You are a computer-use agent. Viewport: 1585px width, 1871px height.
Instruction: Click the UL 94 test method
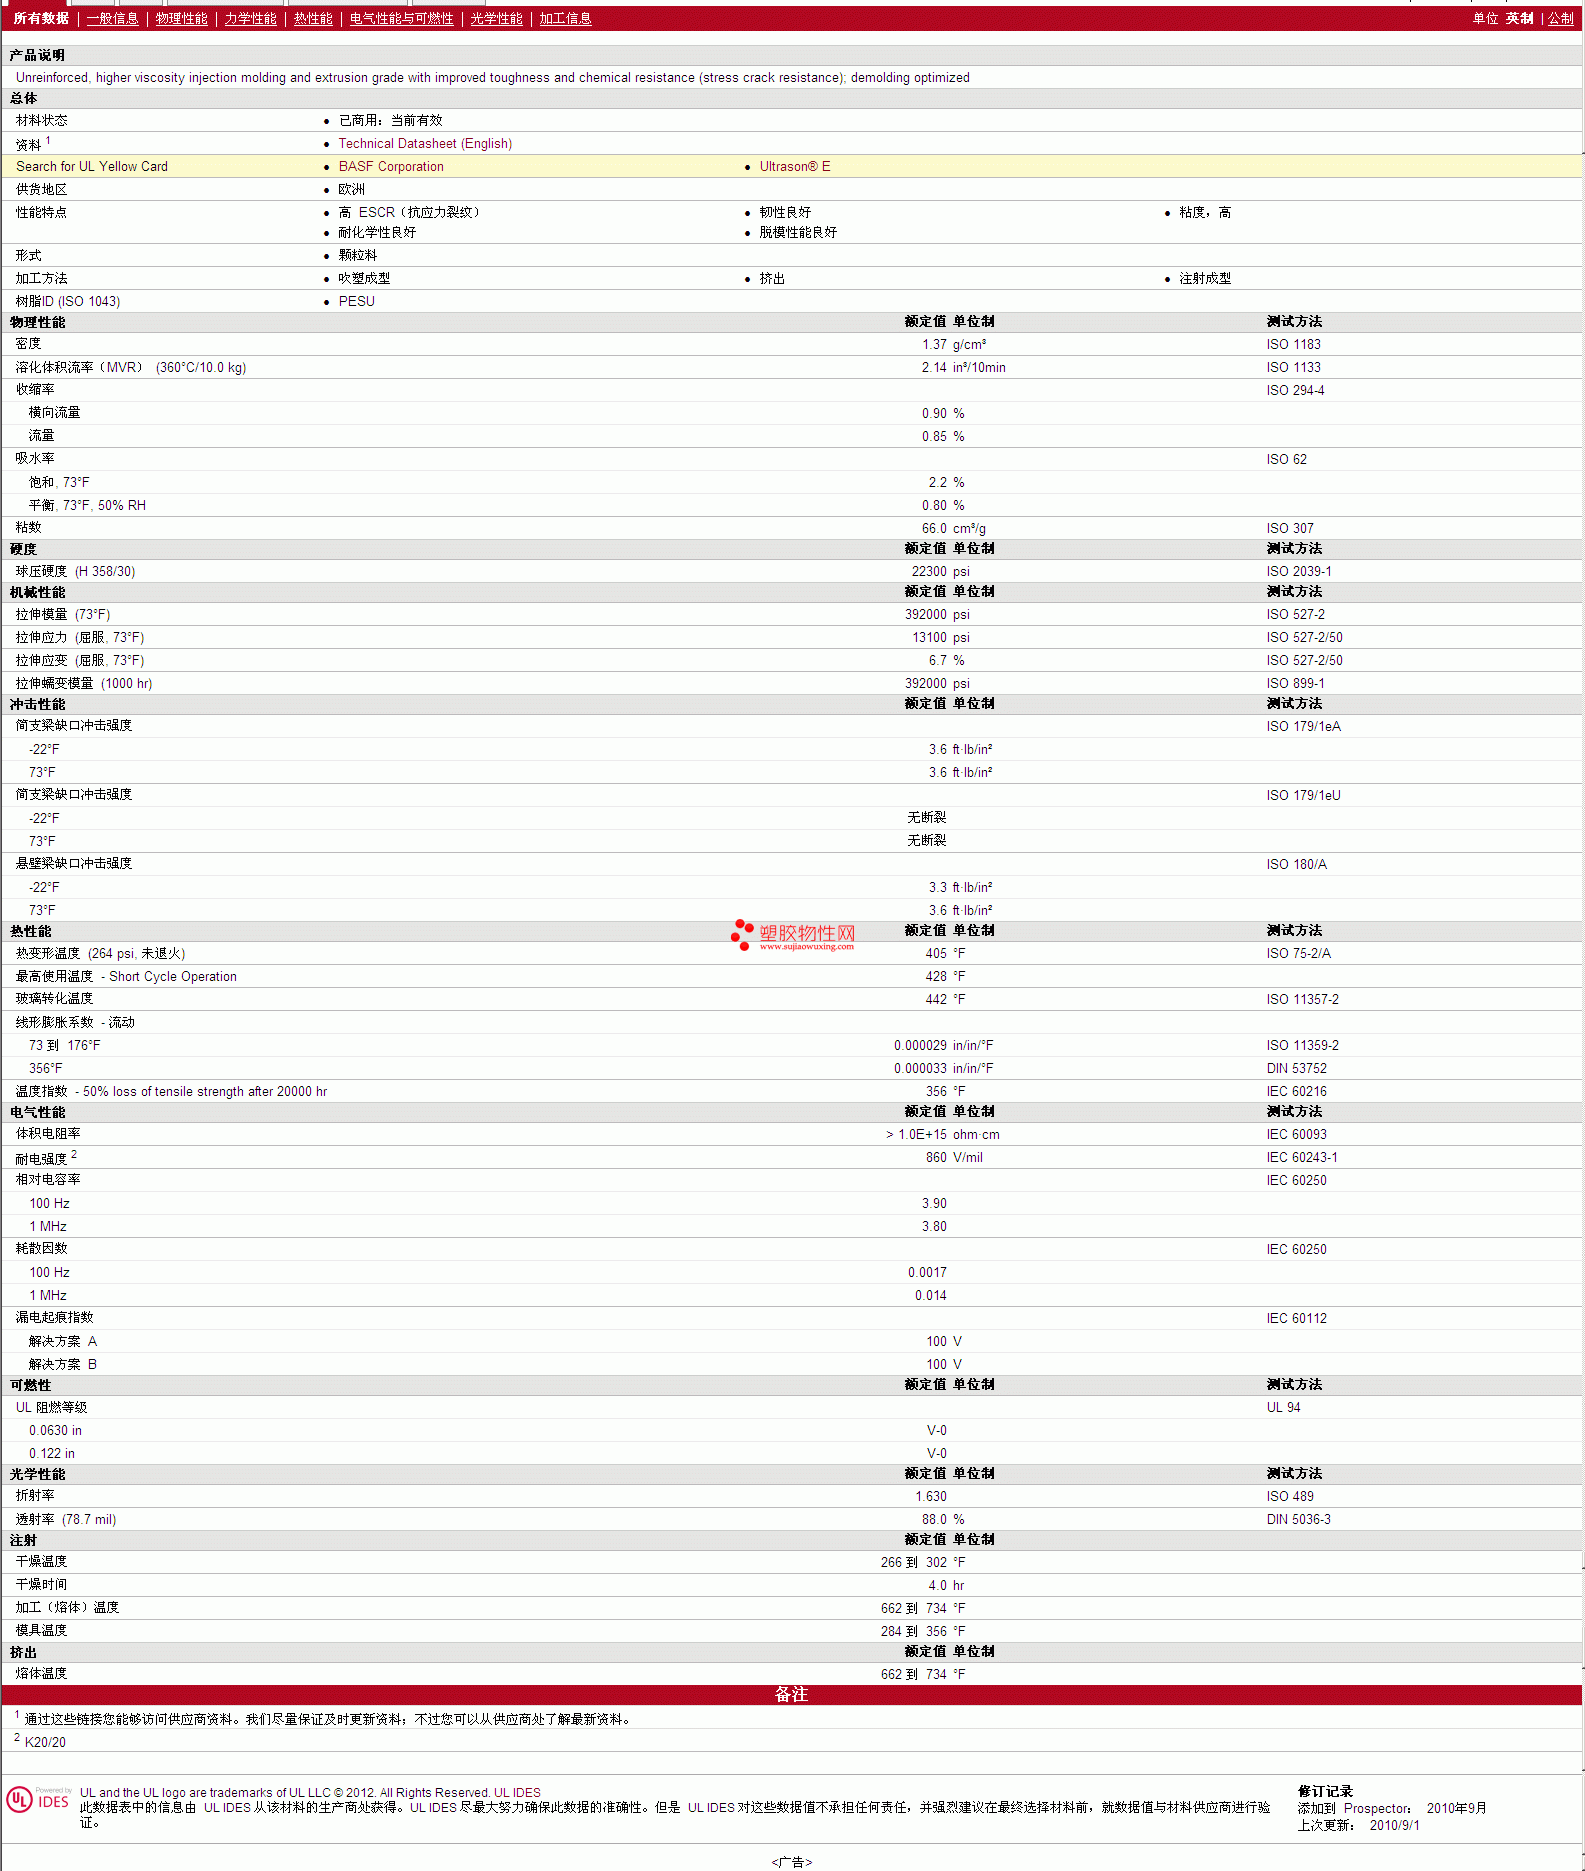pyautogui.click(x=1283, y=1407)
